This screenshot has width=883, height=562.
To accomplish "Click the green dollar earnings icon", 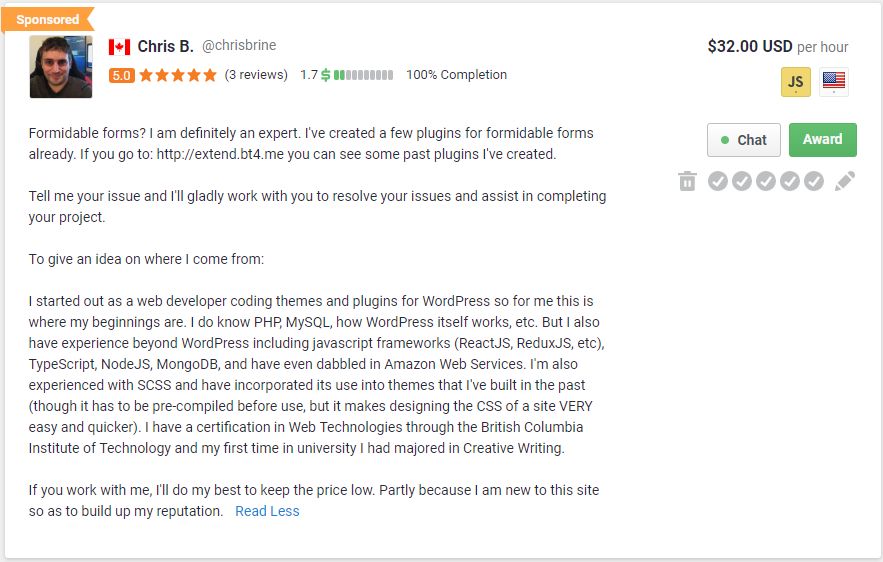I will pos(326,75).
